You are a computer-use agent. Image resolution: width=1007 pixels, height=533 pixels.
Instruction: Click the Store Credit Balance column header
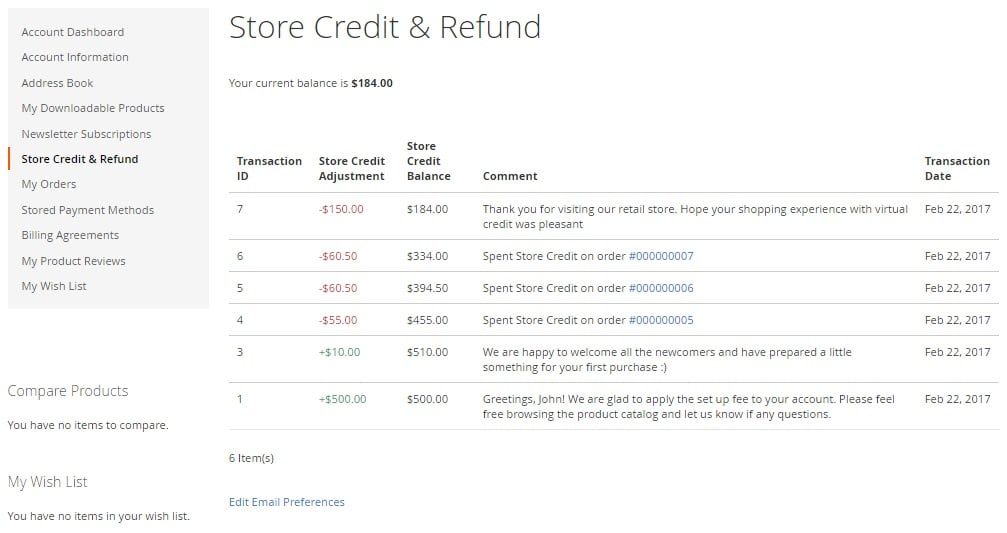coord(429,161)
